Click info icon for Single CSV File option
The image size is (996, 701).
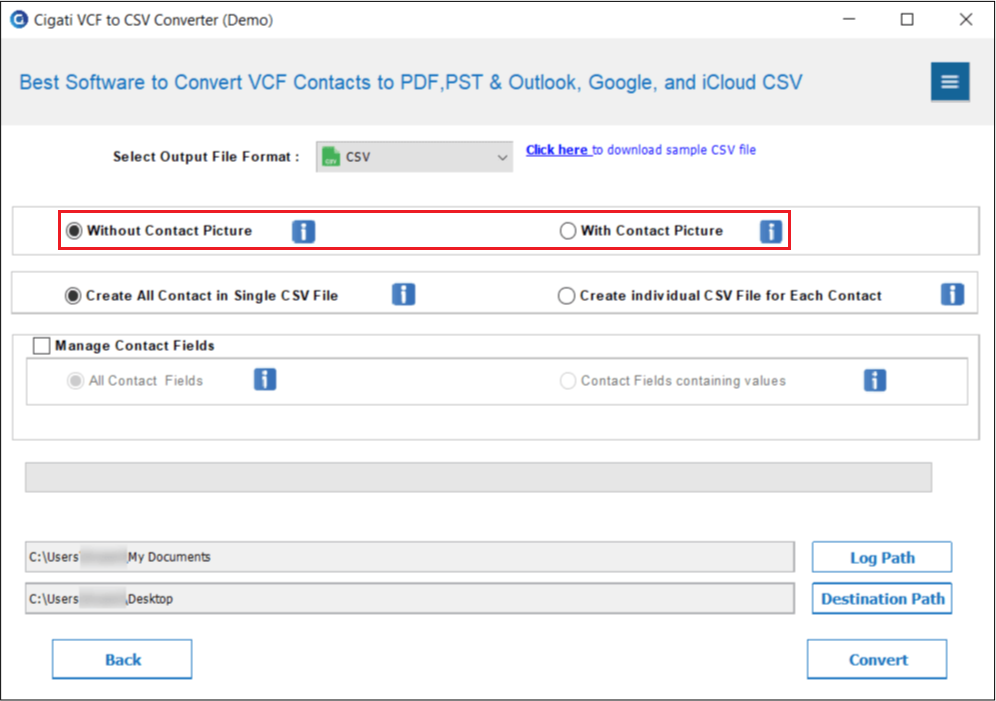point(403,295)
